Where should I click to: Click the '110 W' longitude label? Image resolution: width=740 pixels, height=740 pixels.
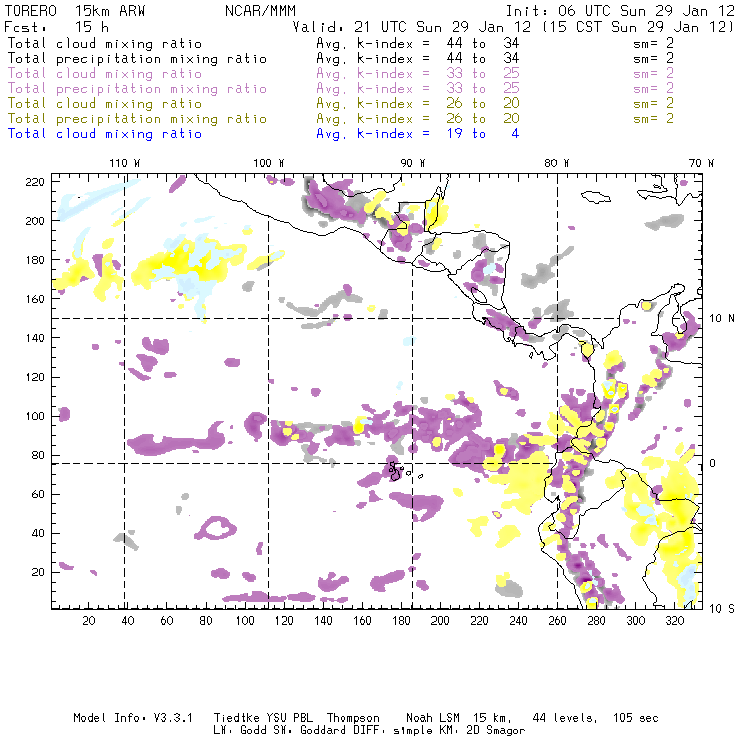point(125,163)
